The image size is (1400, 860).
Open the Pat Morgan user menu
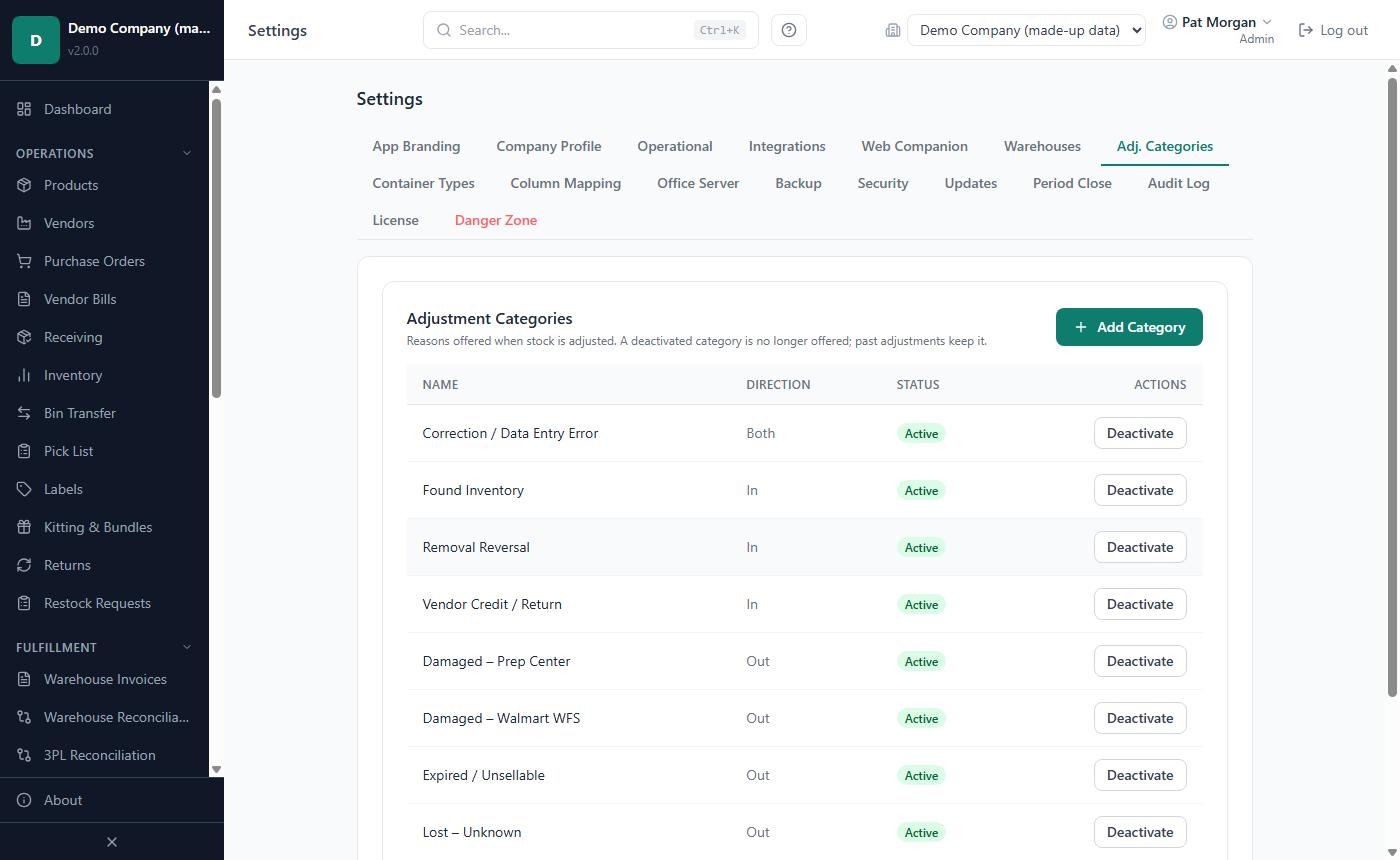pos(1217,29)
